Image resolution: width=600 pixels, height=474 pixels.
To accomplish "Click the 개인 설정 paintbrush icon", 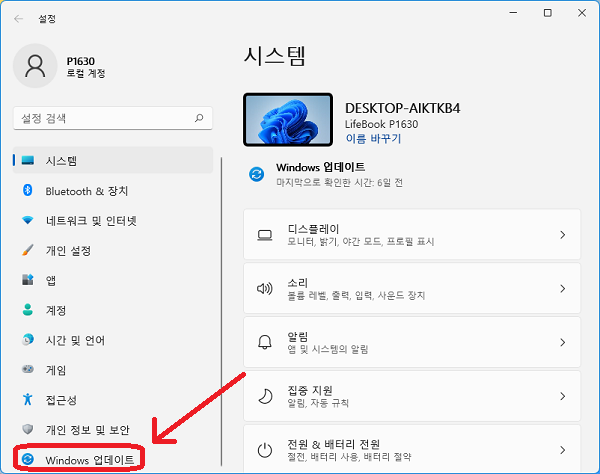I will click(28, 250).
